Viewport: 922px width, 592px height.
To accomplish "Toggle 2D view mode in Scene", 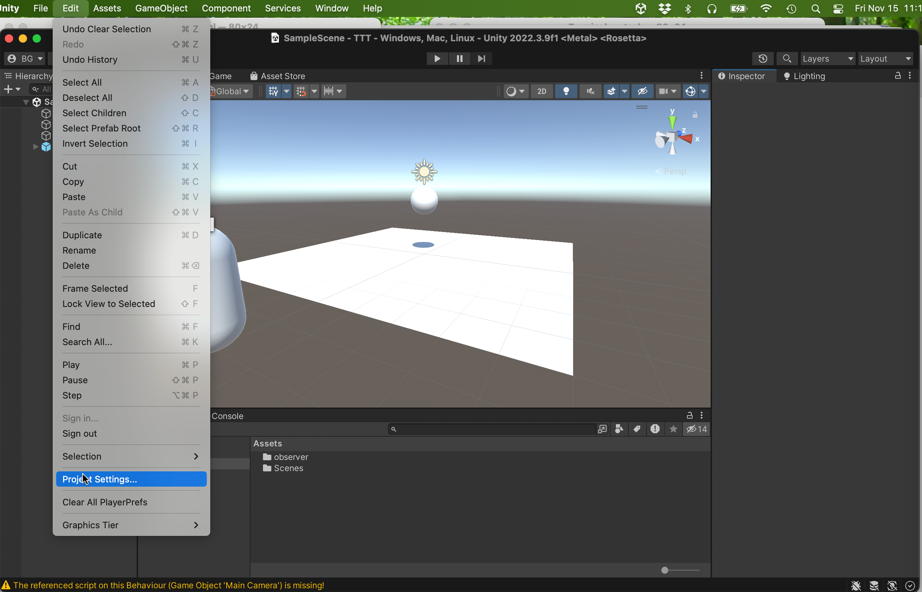I will [541, 91].
